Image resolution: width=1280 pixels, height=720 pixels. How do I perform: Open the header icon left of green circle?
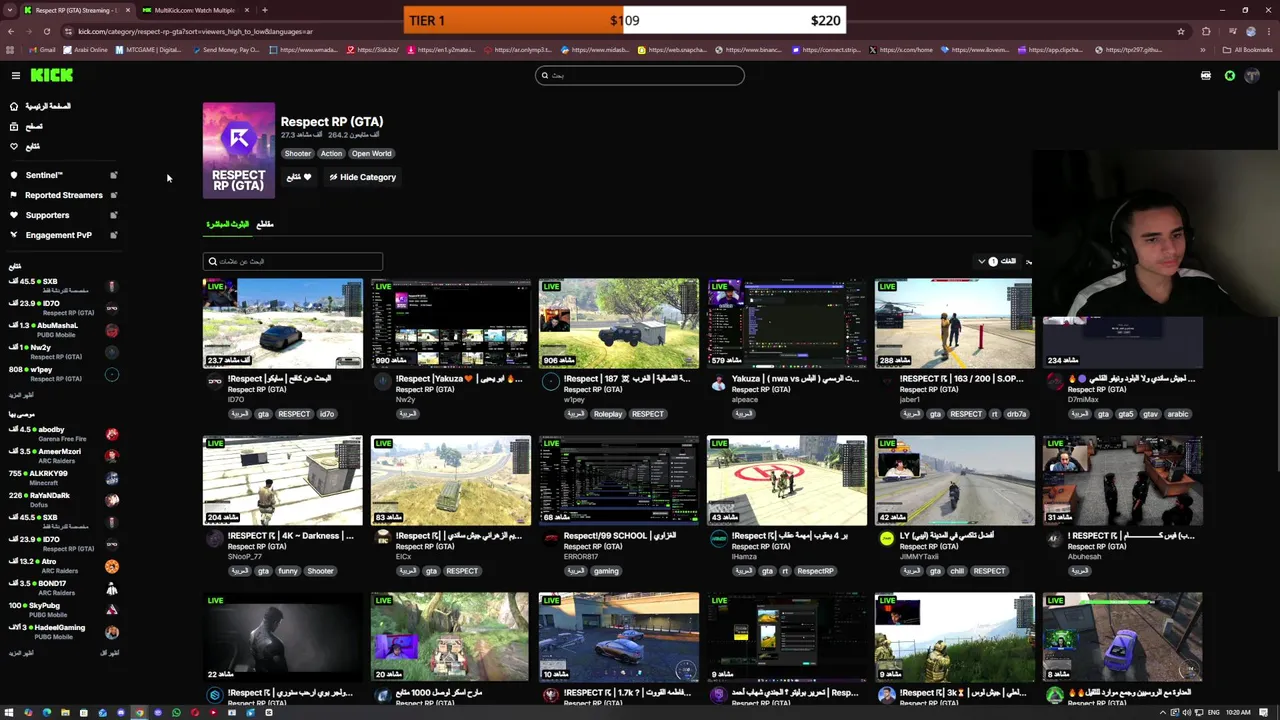(1206, 76)
